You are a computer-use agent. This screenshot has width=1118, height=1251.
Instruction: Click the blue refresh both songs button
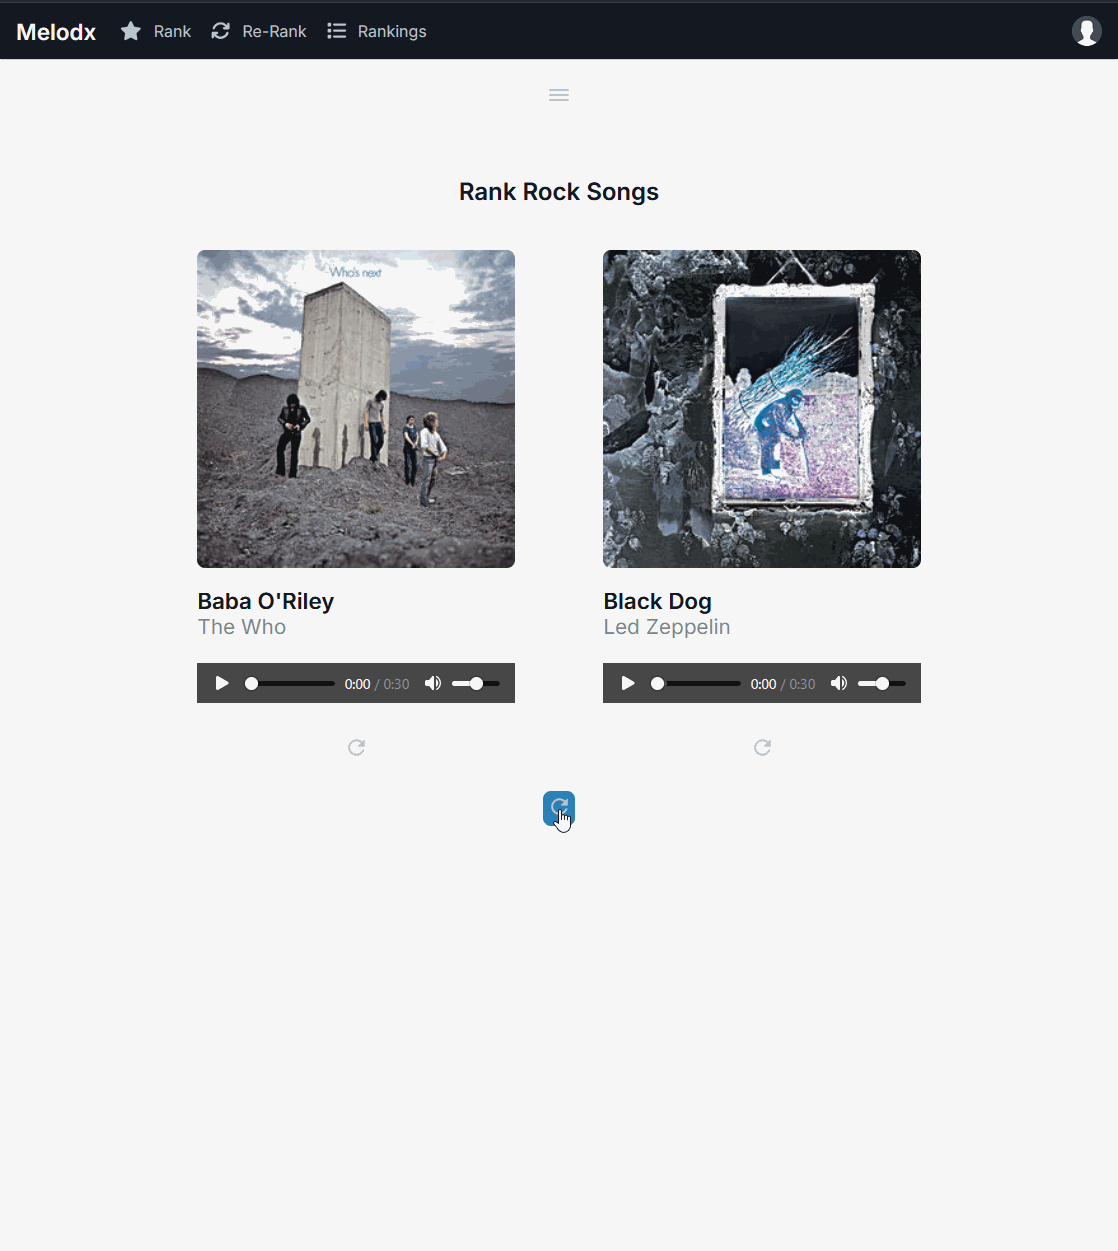click(x=559, y=808)
